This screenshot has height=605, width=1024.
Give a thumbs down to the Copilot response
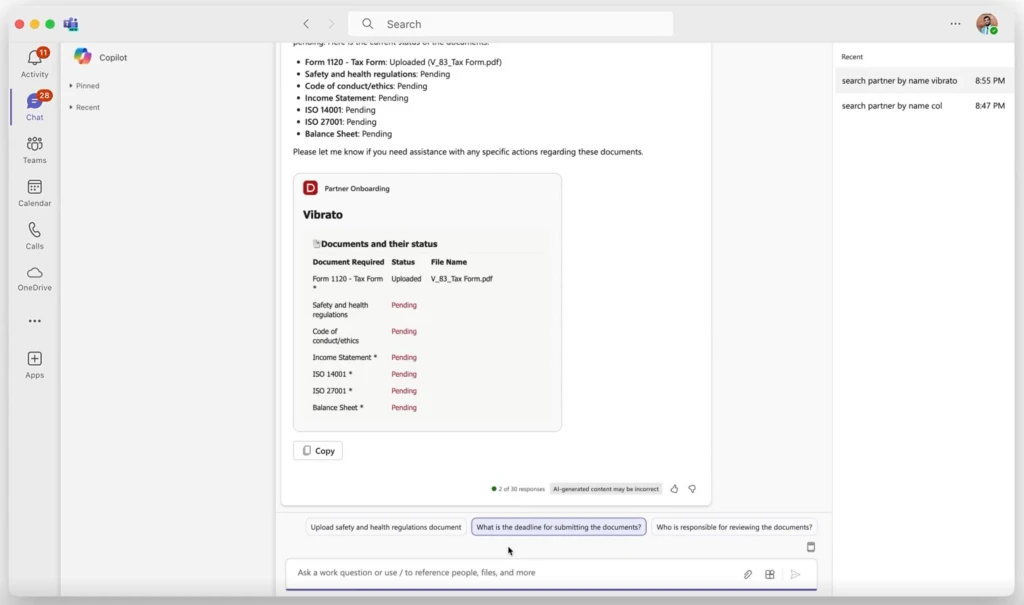click(x=694, y=488)
